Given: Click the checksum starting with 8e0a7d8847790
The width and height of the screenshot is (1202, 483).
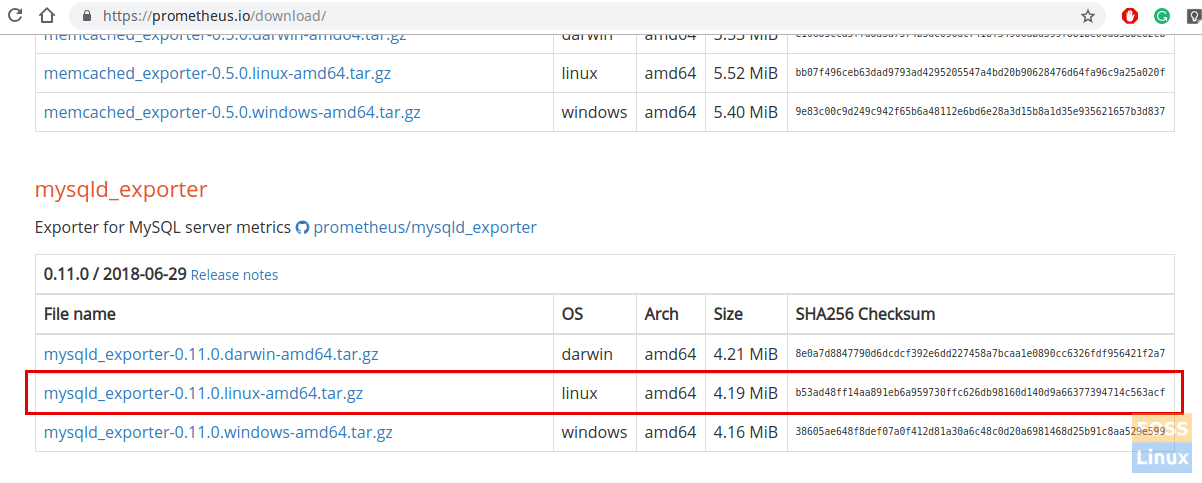Looking at the screenshot, I should coord(980,354).
